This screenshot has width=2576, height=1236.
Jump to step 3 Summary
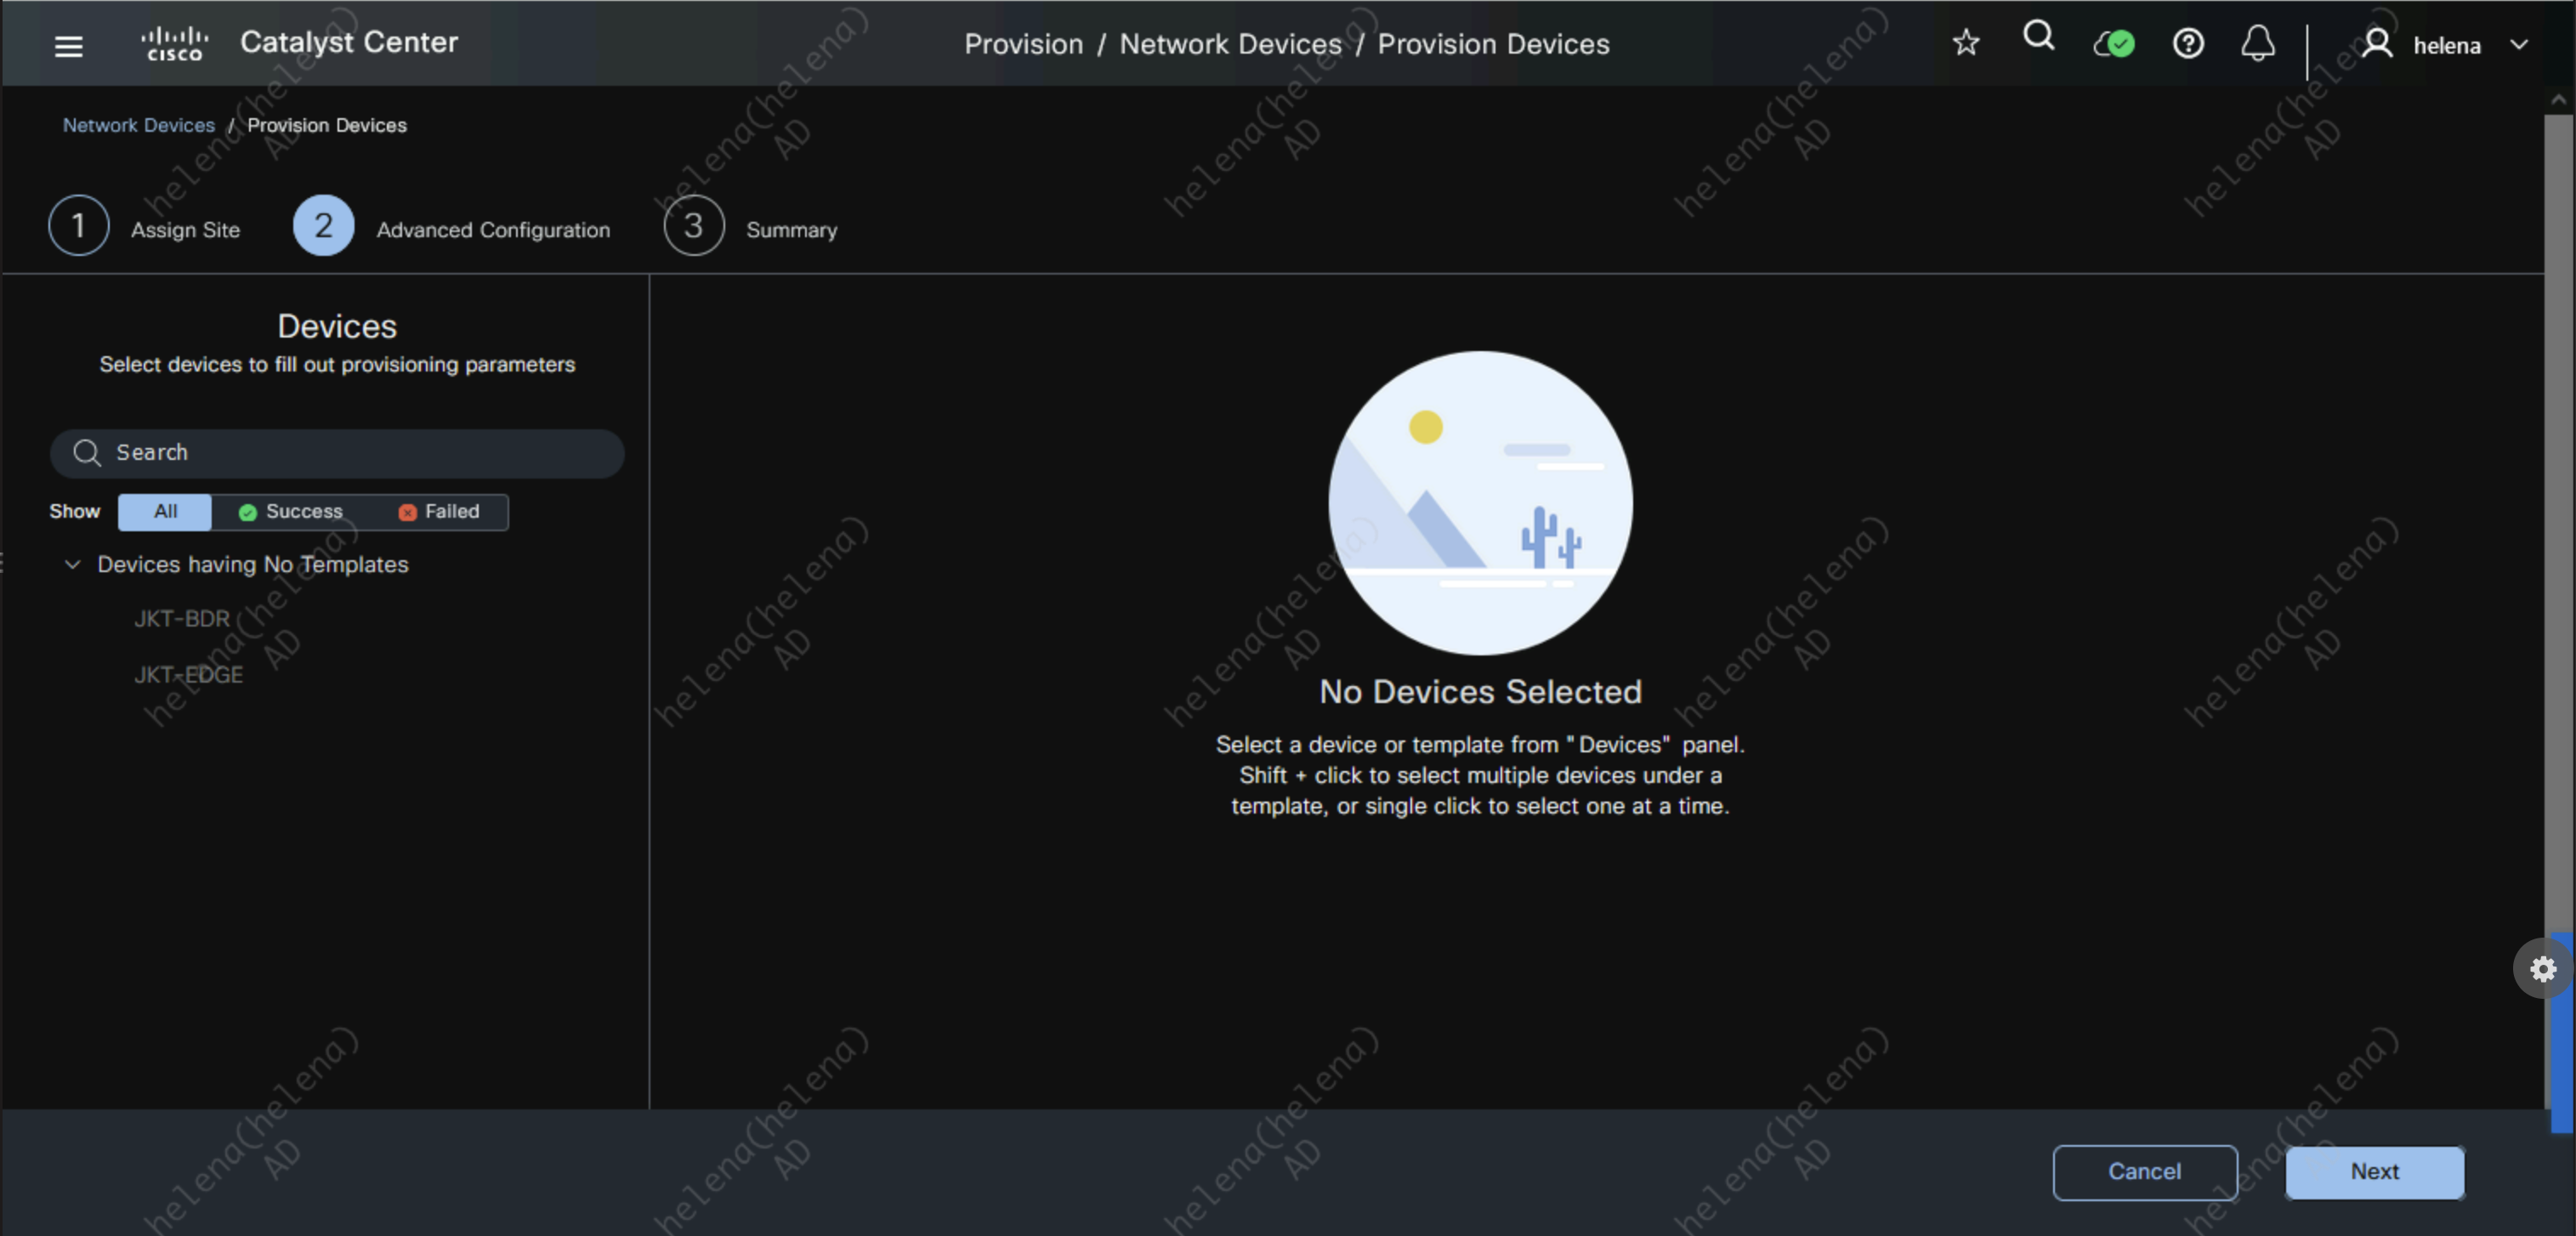point(693,226)
